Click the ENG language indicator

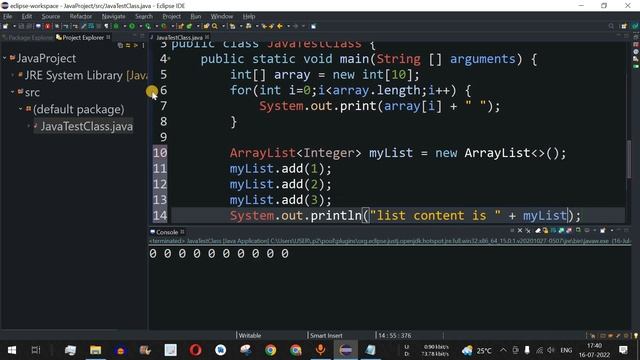click(566, 350)
